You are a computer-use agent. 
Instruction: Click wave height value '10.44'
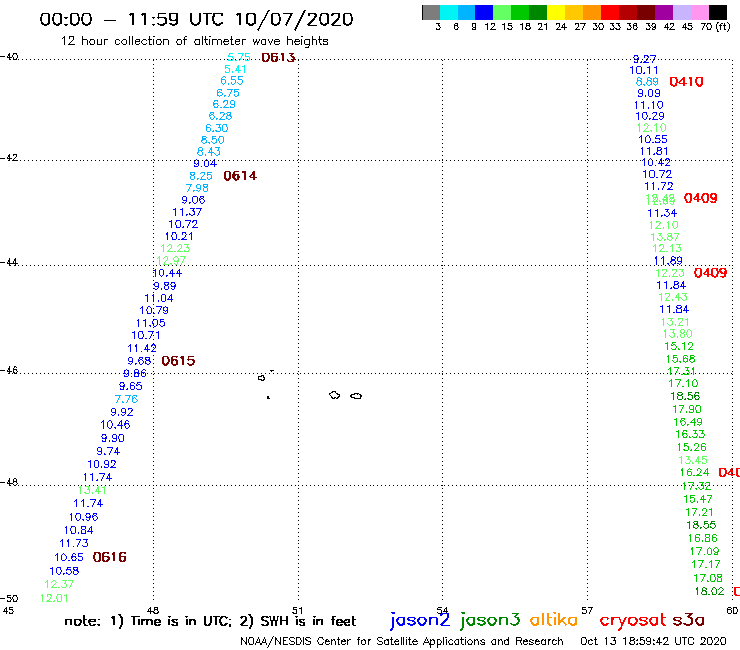(x=167, y=273)
